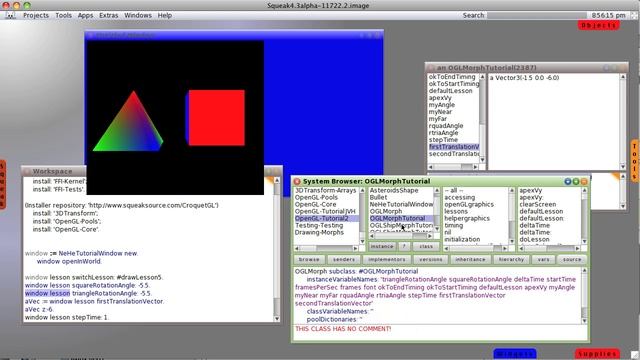Open the source view dropdown button
The width and height of the screenshot is (640, 360).
pos(572,260)
